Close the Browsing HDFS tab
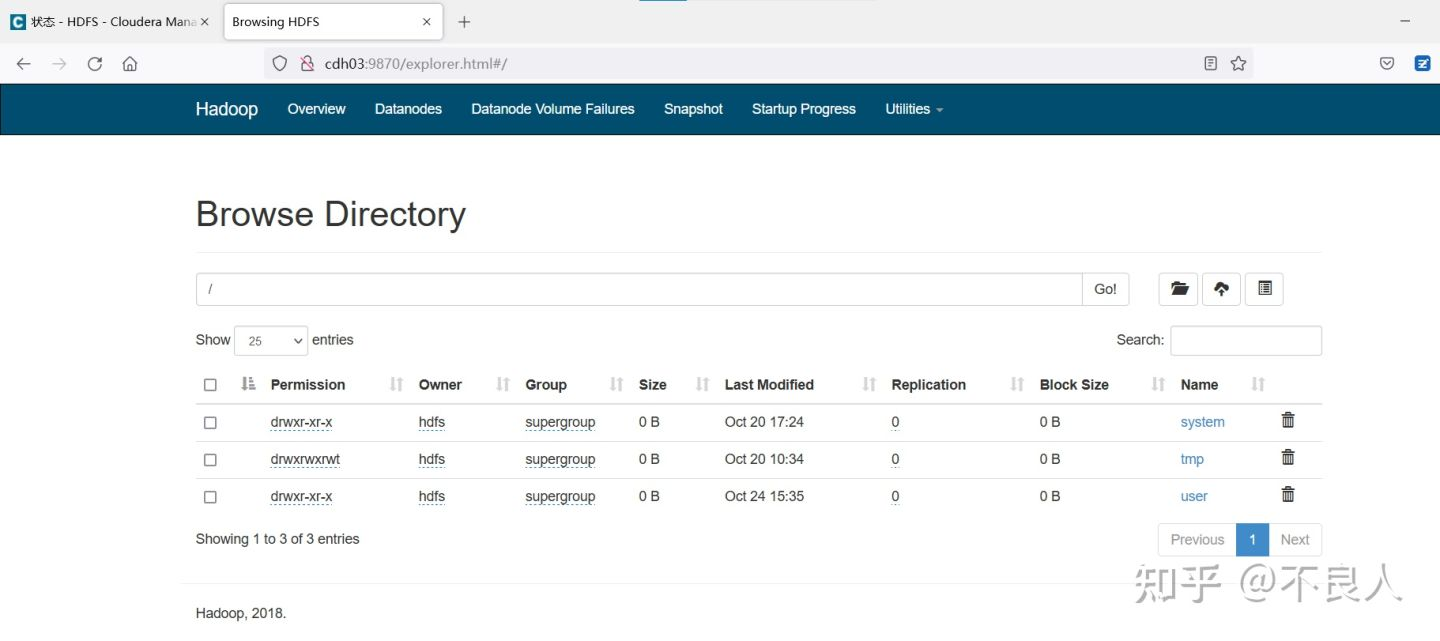The image size is (1440, 641). click(x=427, y=22)
